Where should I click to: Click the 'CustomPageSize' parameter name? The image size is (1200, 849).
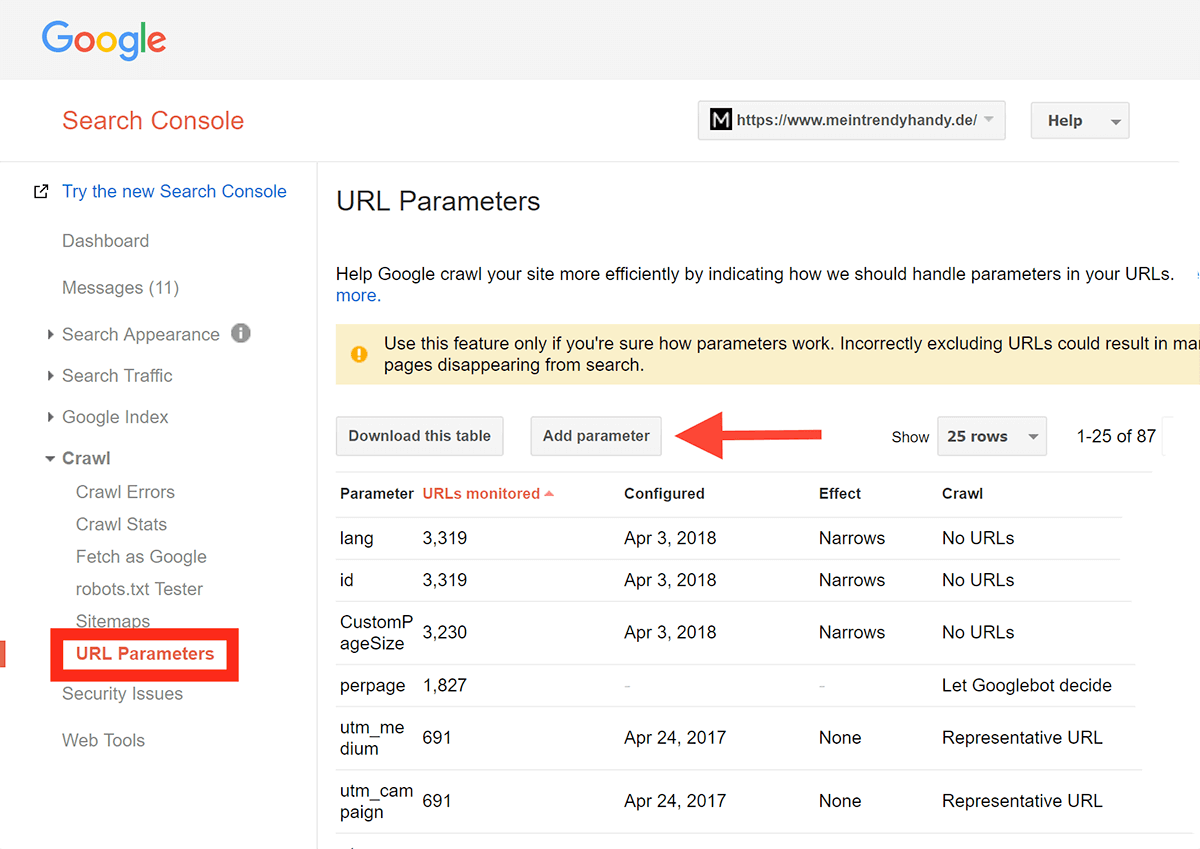coord(376,633)
